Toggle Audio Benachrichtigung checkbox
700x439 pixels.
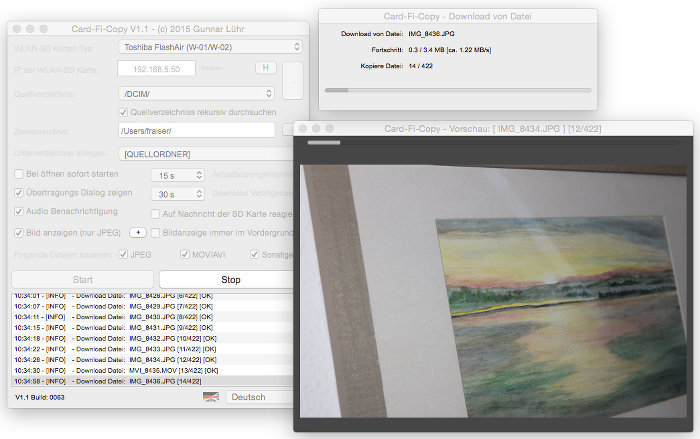click(x=19, y=211)
